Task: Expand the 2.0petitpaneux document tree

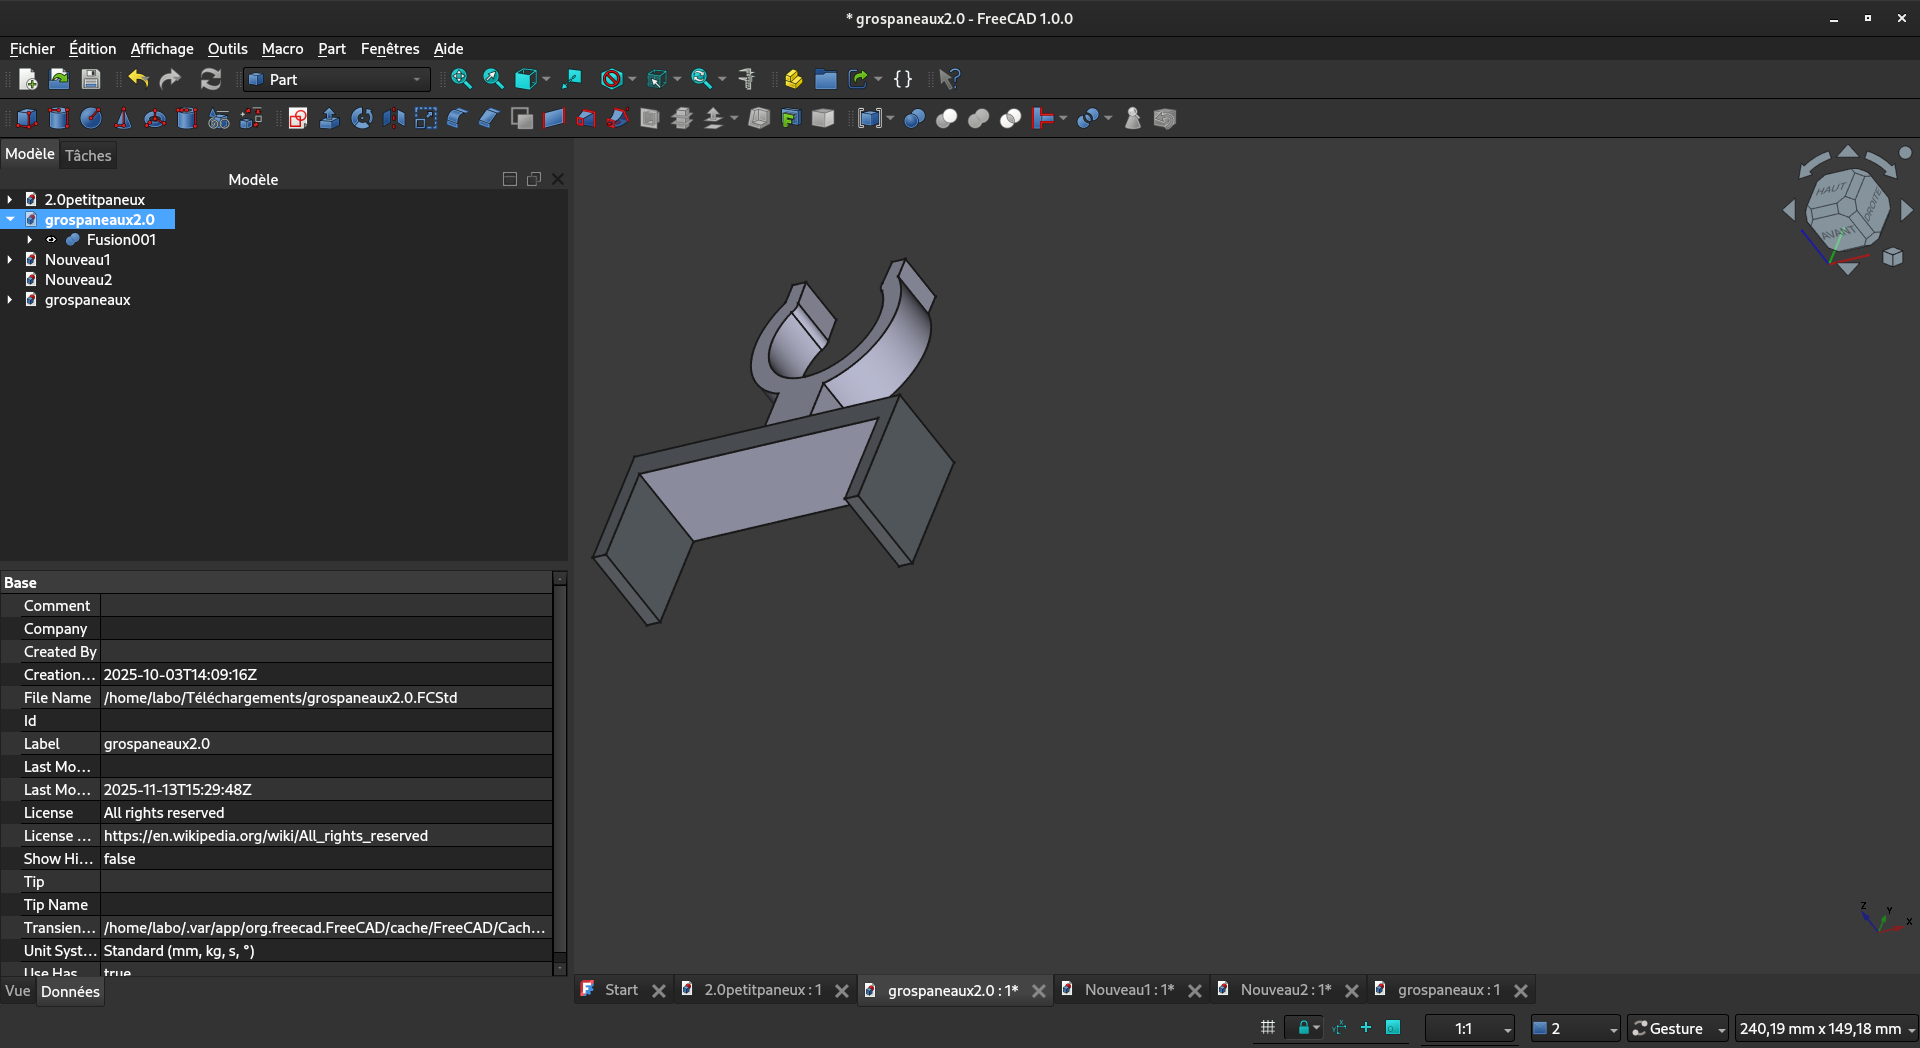Action: [x=10, y=200]
